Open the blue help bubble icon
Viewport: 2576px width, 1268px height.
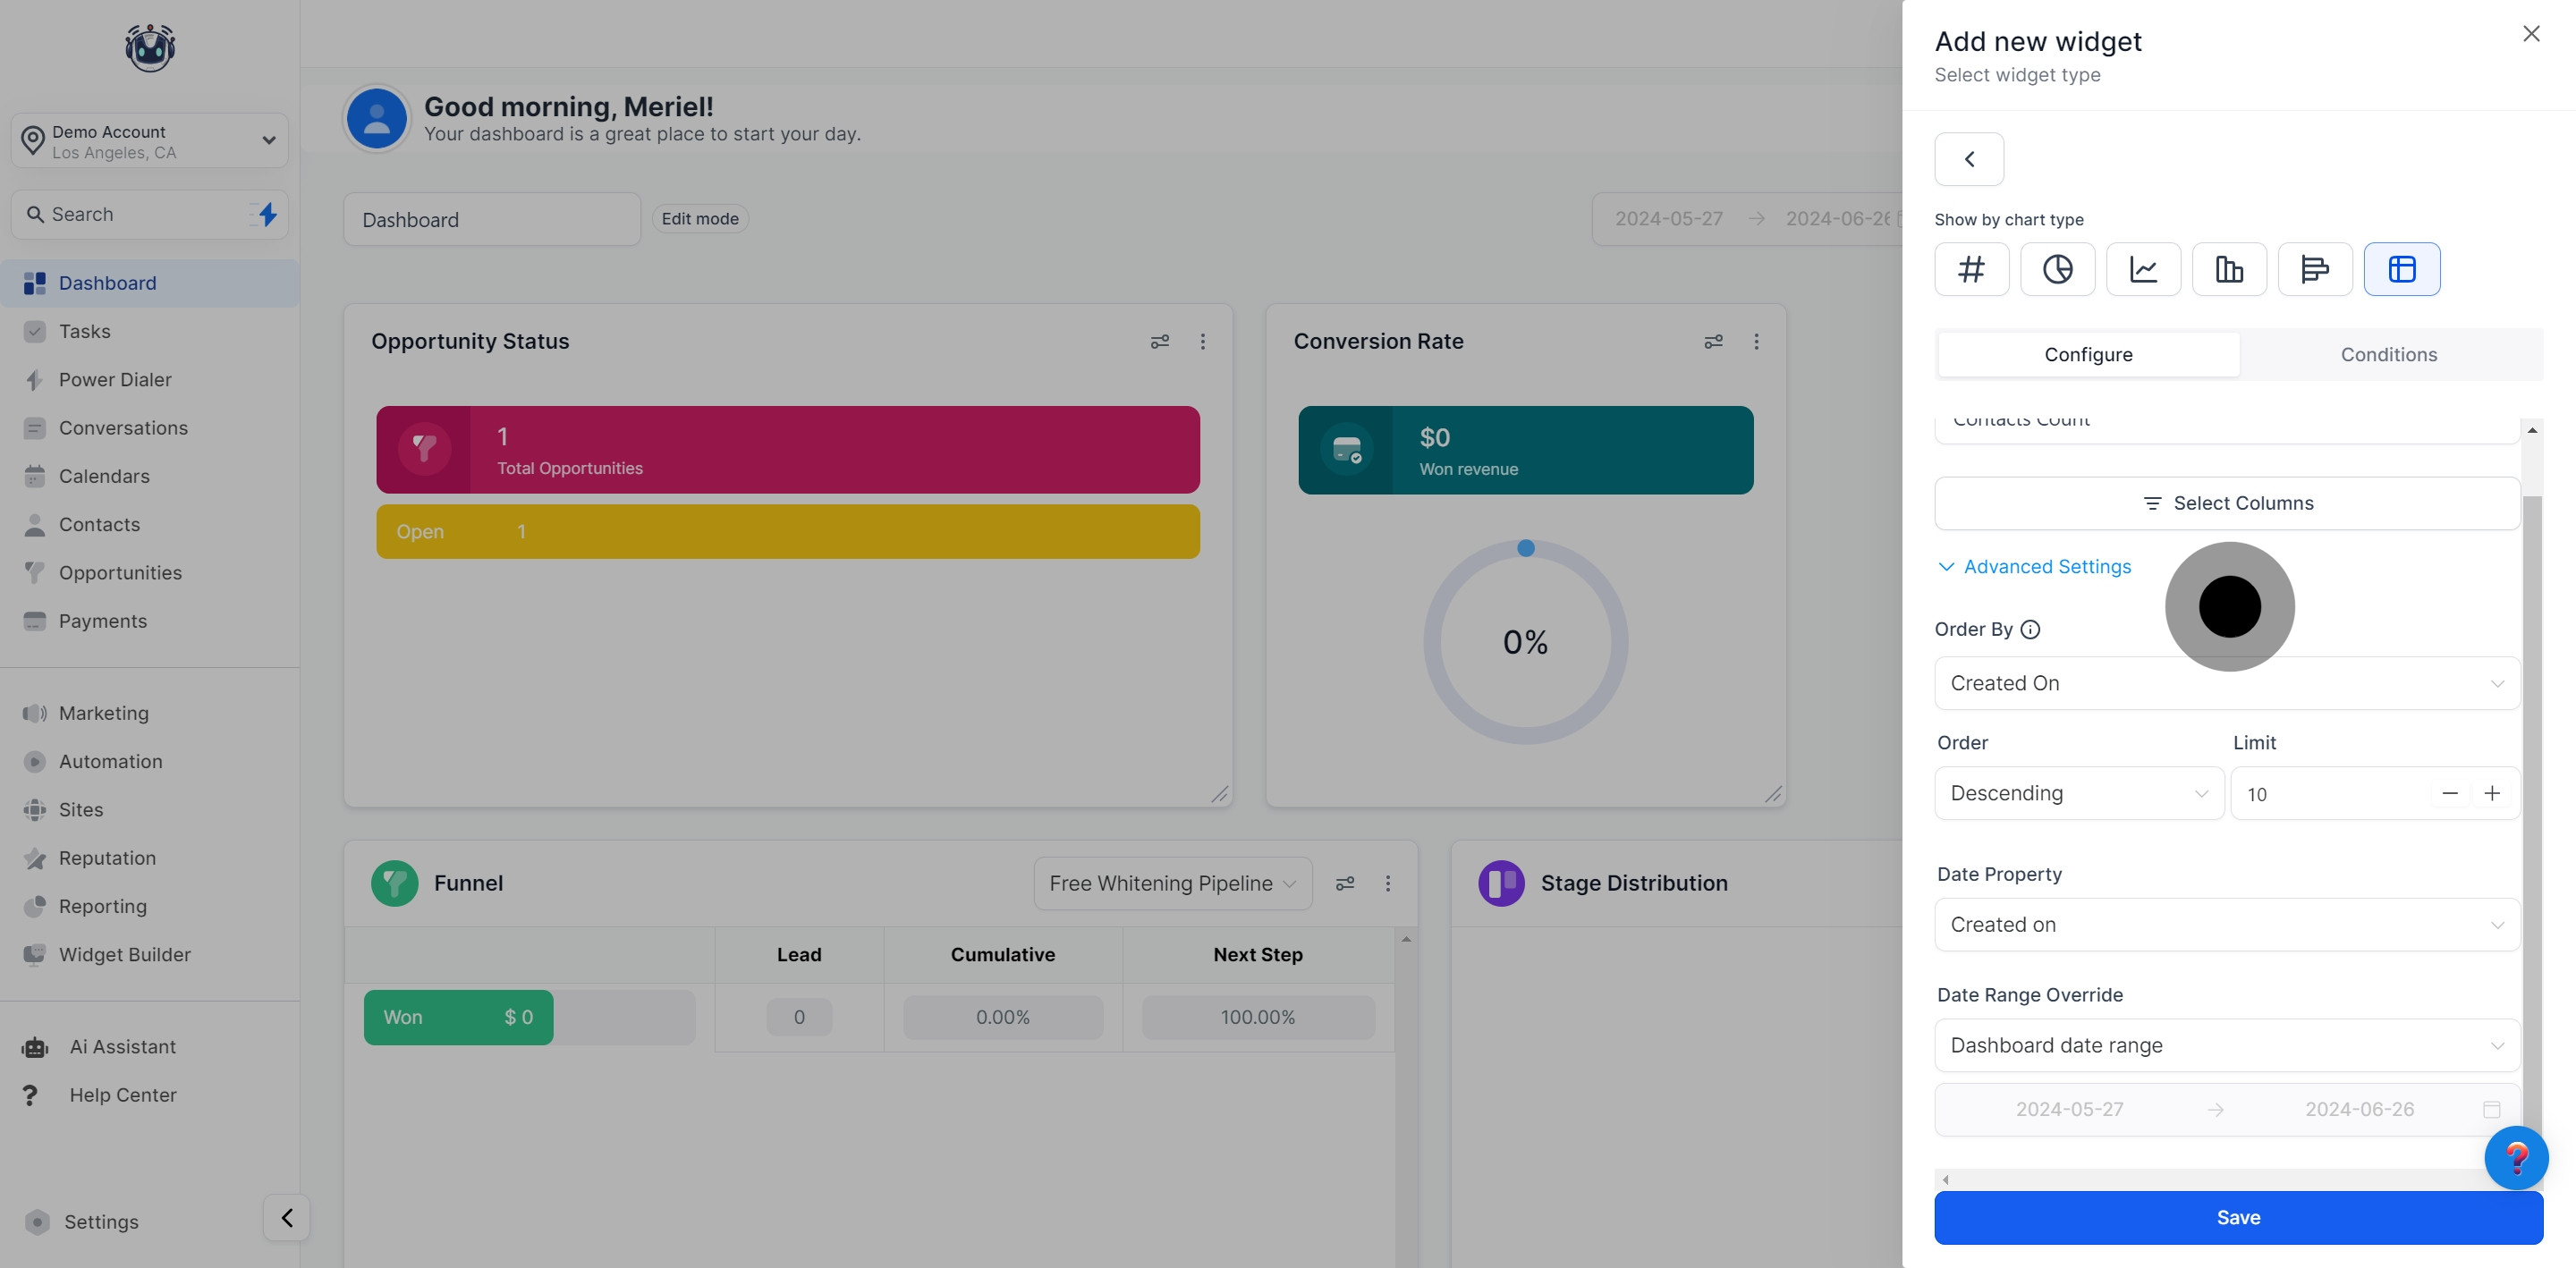point(2515,1158)
